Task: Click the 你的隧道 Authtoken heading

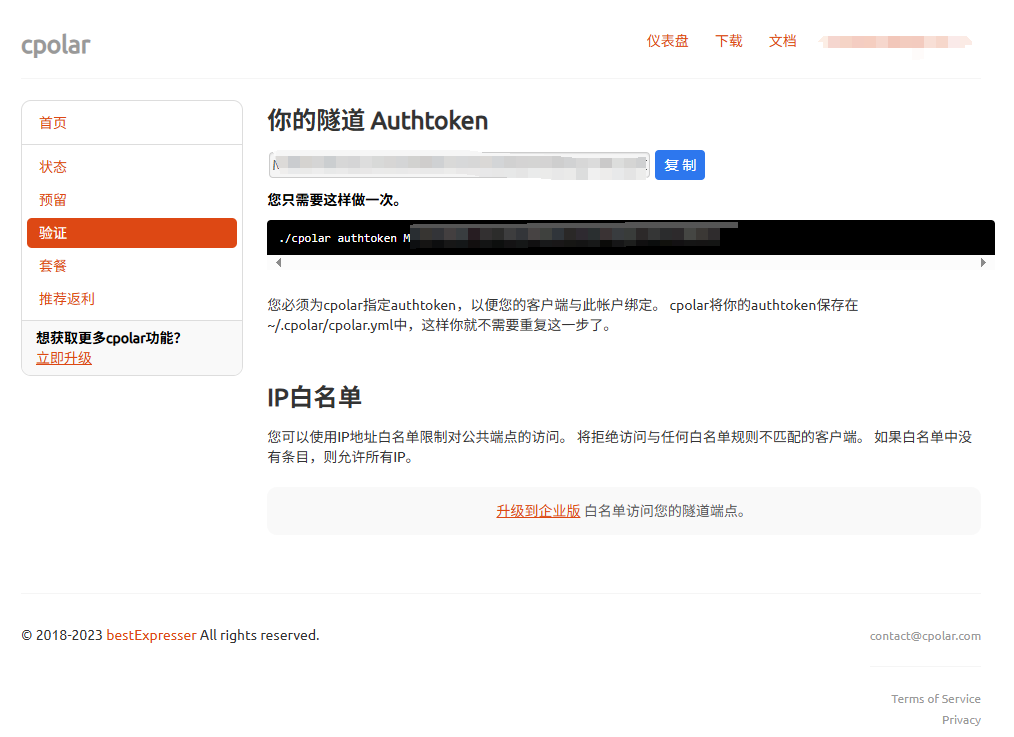Action: tap(378, 121)
